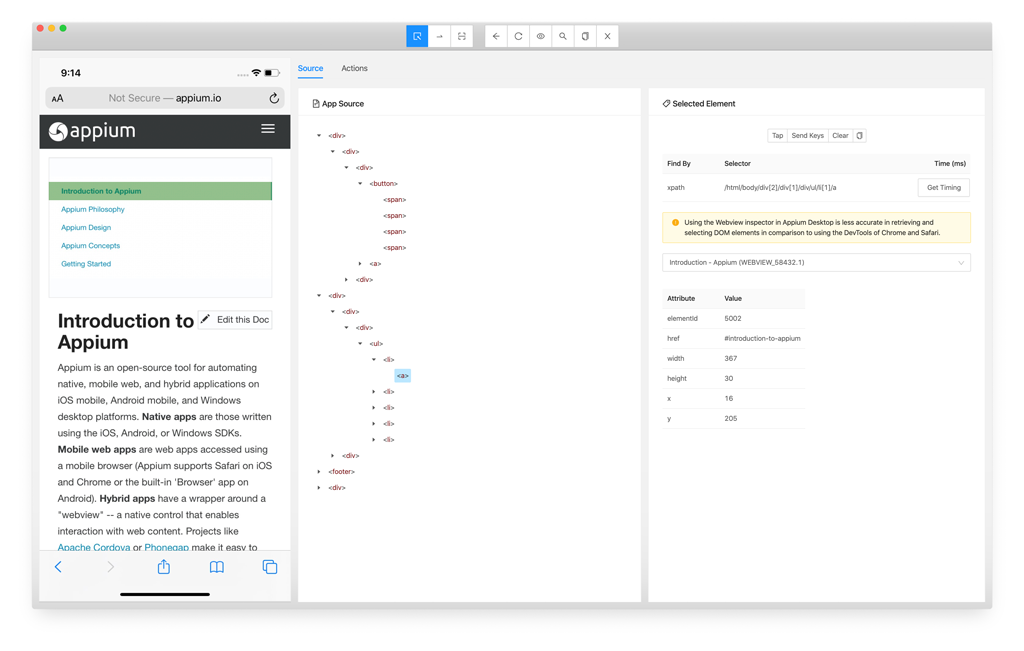Collapse the <button> node arrow
The height and width of the screenshot is (651, 1024).
tap(360, 183)
